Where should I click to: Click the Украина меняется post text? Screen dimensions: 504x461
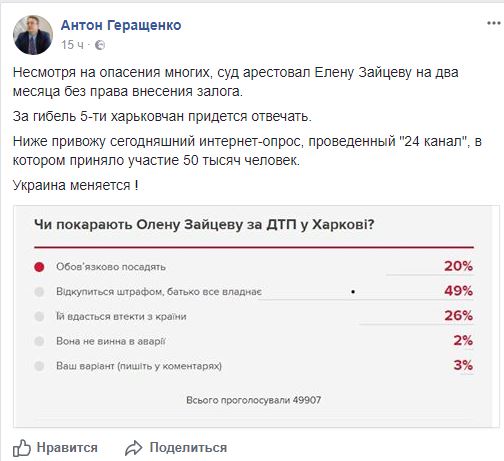[76, 185]
